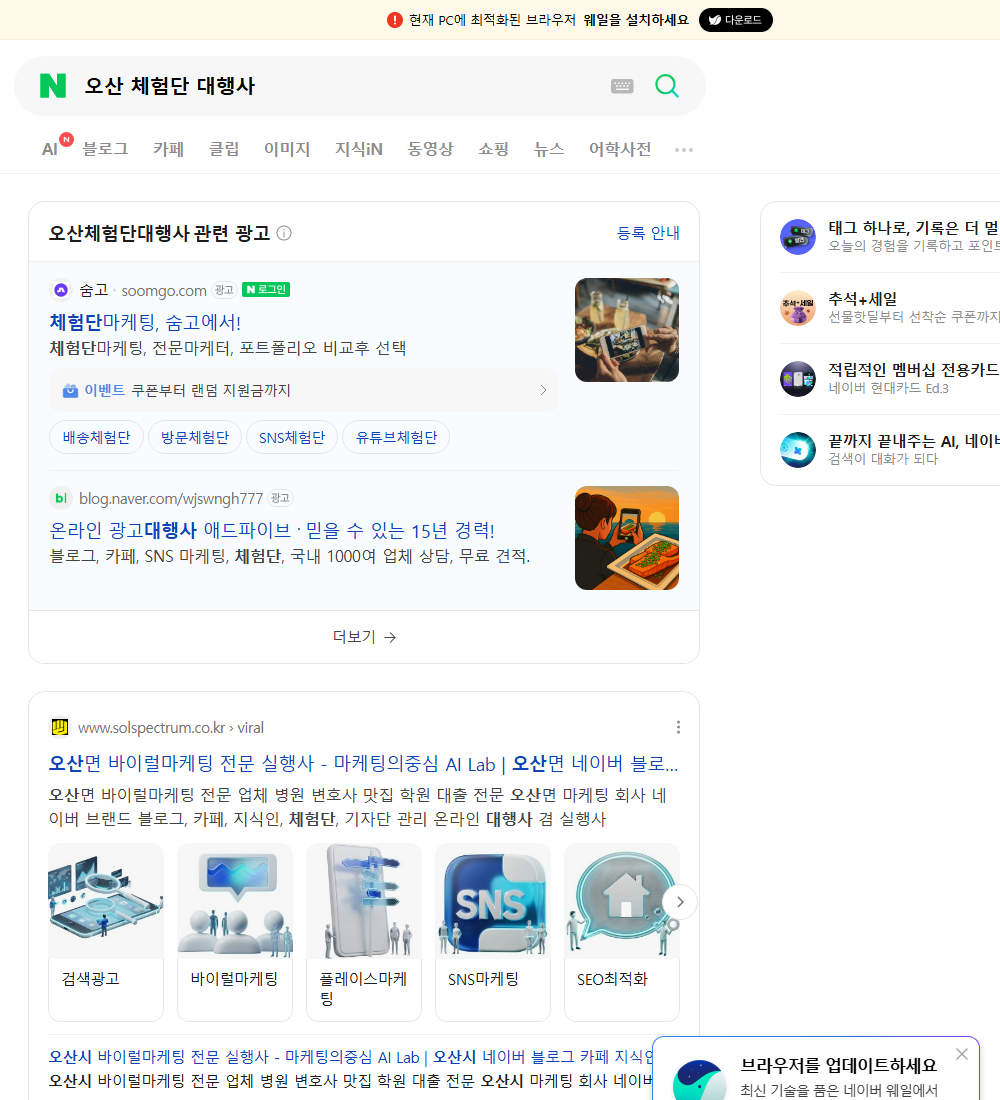This screenshot has width=1000, height=1100.
Task: Open the three-dot menu of solspectrum result
Action: [678, 727]
